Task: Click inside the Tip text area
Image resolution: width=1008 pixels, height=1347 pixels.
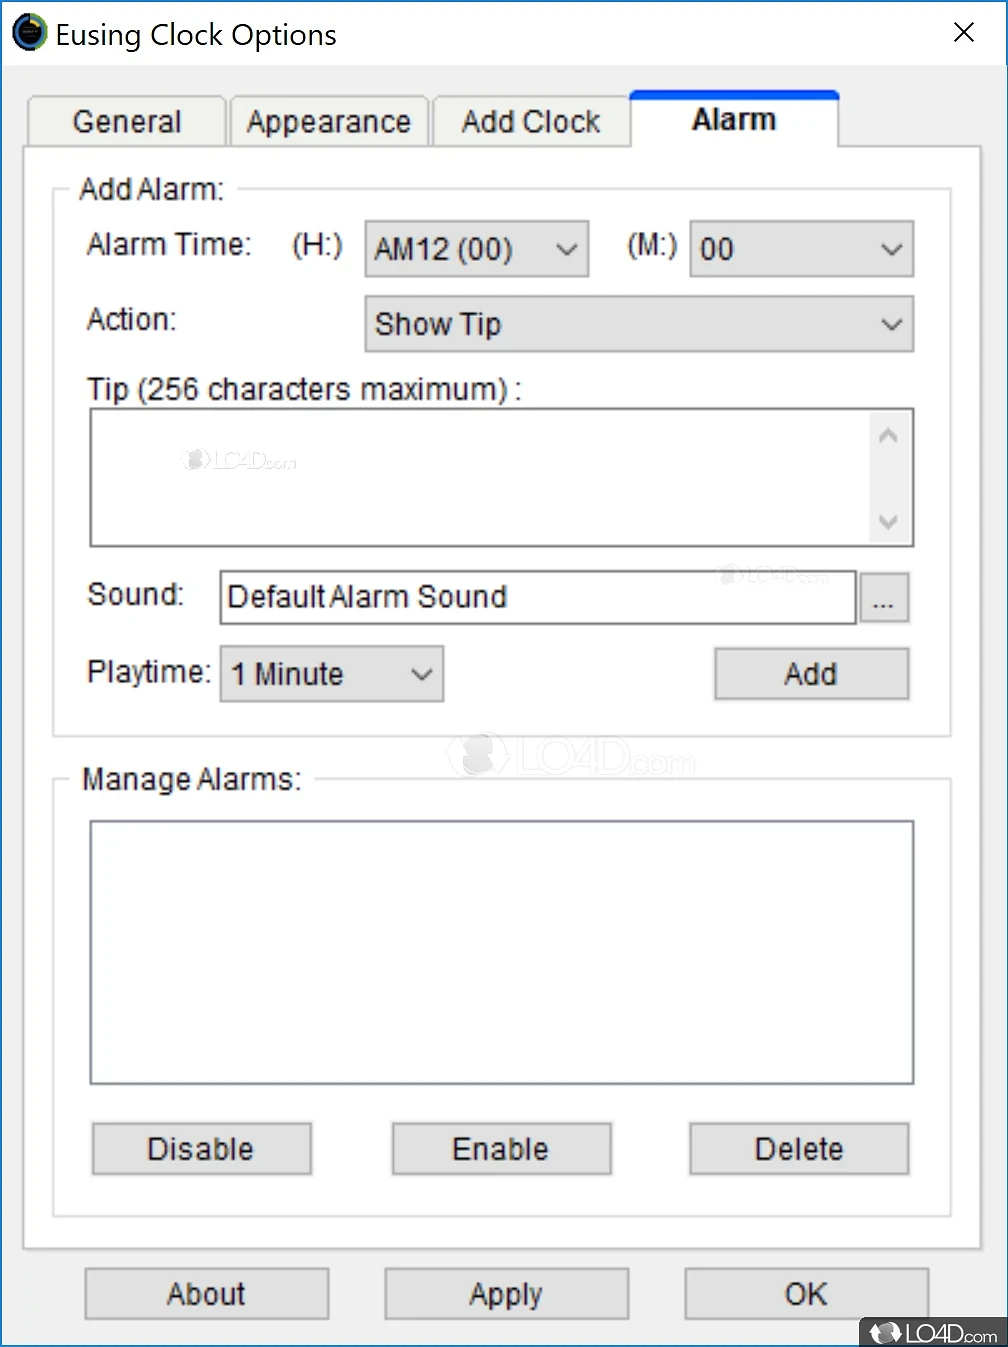Action: pos(480,478)
